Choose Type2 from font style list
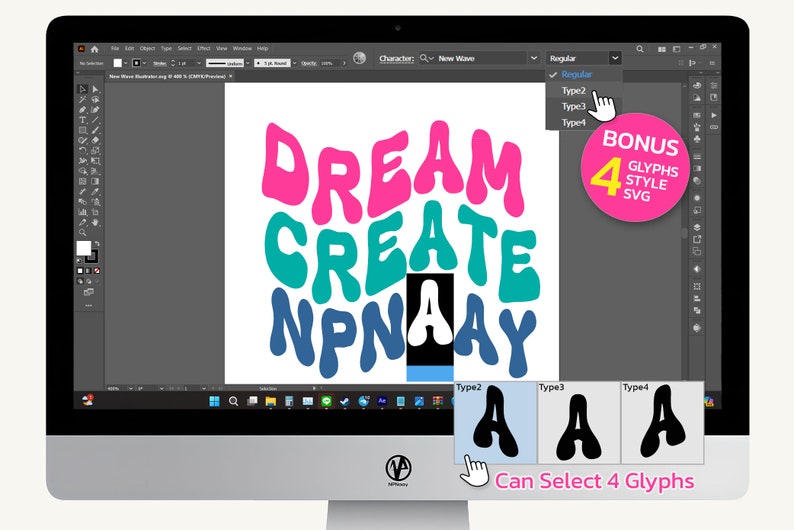The width and height of the screenshot is (794, 530). coord(573,91)
